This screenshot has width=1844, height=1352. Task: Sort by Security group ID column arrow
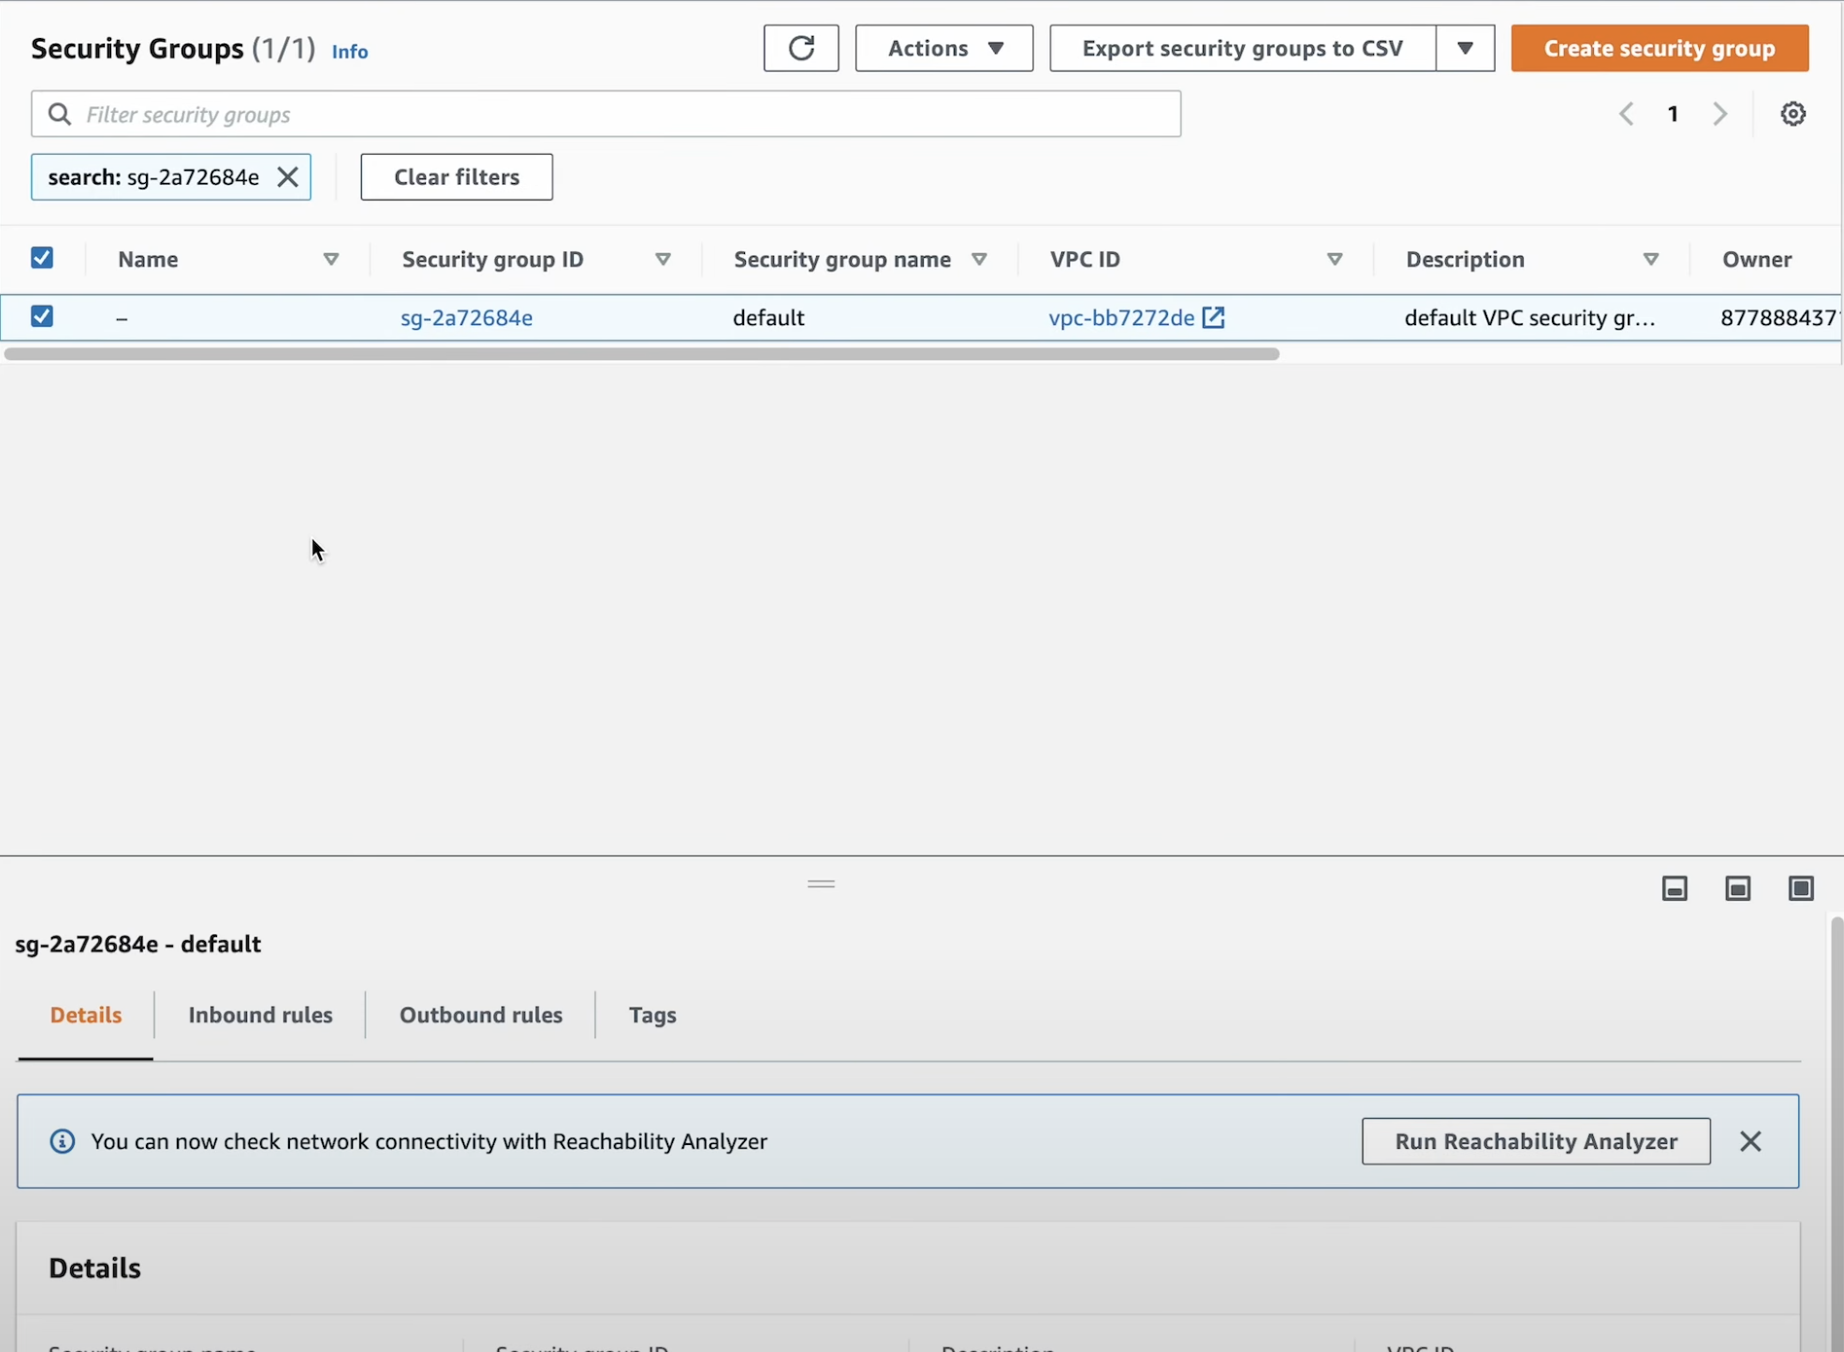coord(663,259)
